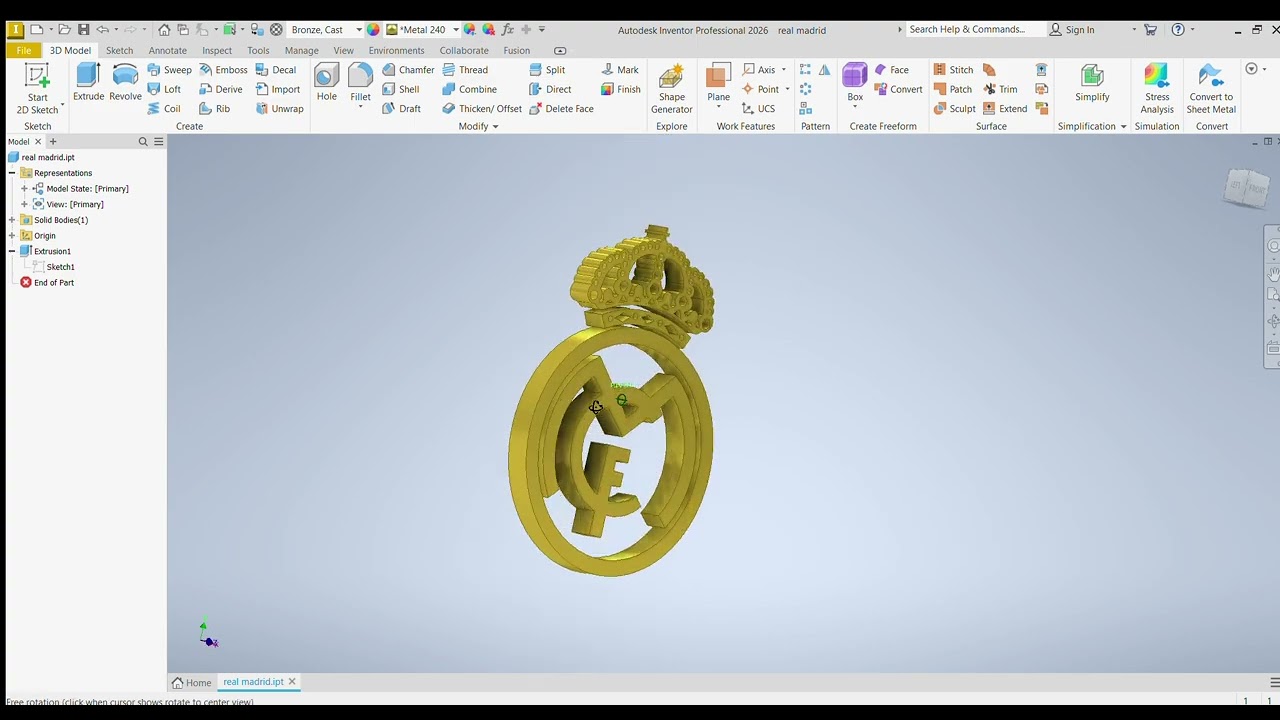
Task: Select the Extrude tool
Action: pyautogui.click(x=88, y=83)
